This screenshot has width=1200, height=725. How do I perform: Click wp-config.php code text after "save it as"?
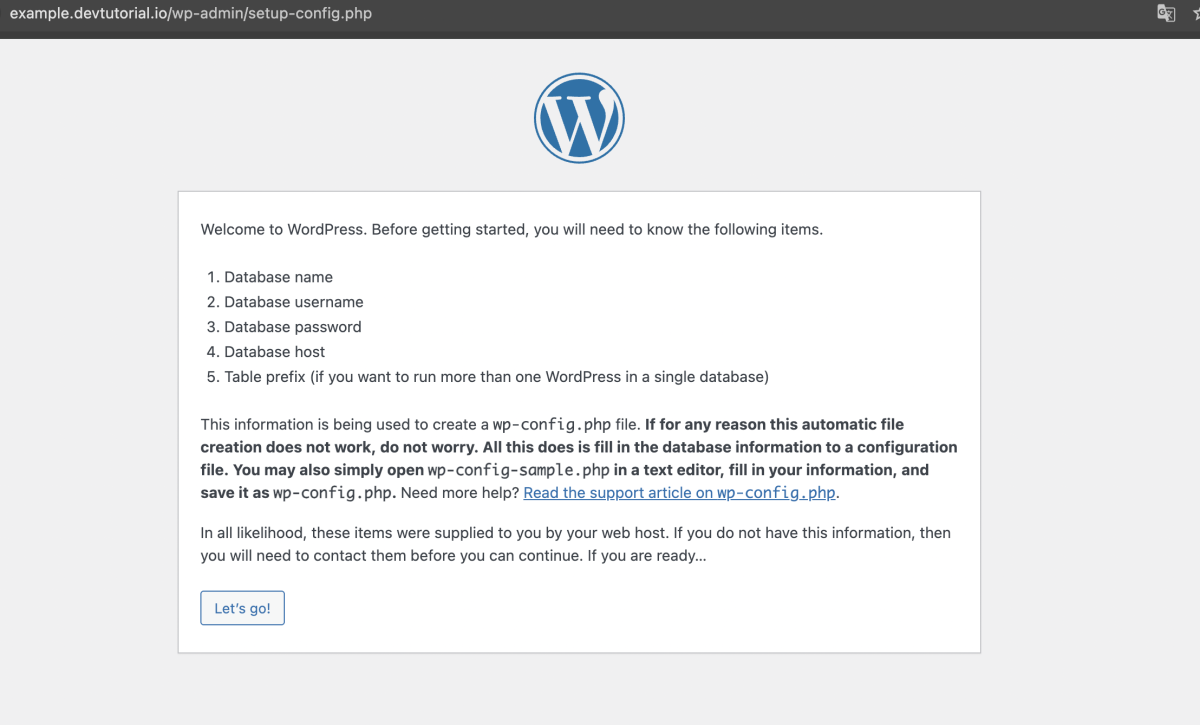pyautogui.click(x=333, y=493)
